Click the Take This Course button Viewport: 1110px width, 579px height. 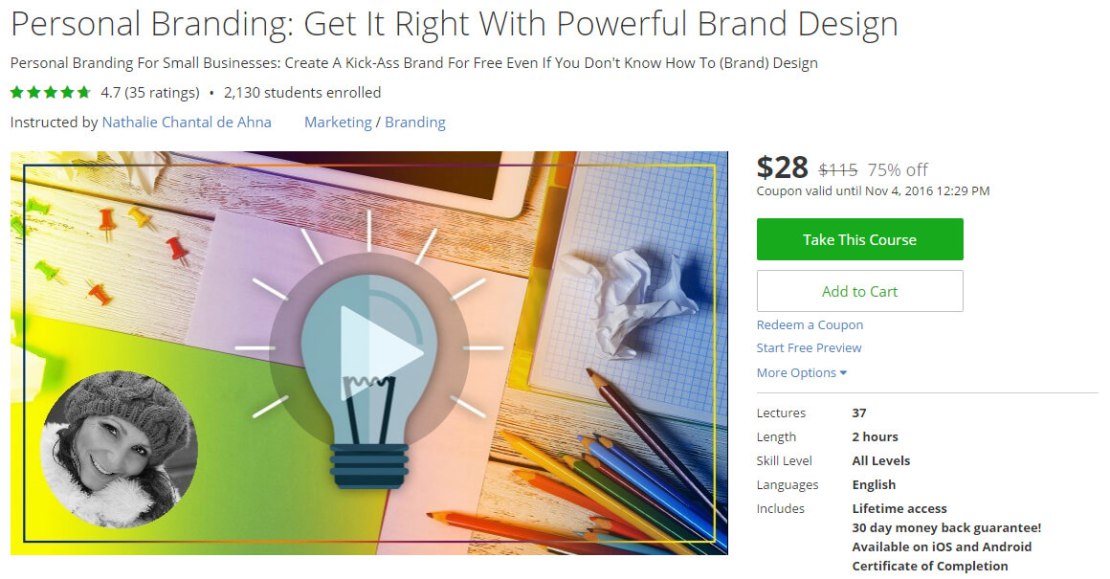[859, 239]
